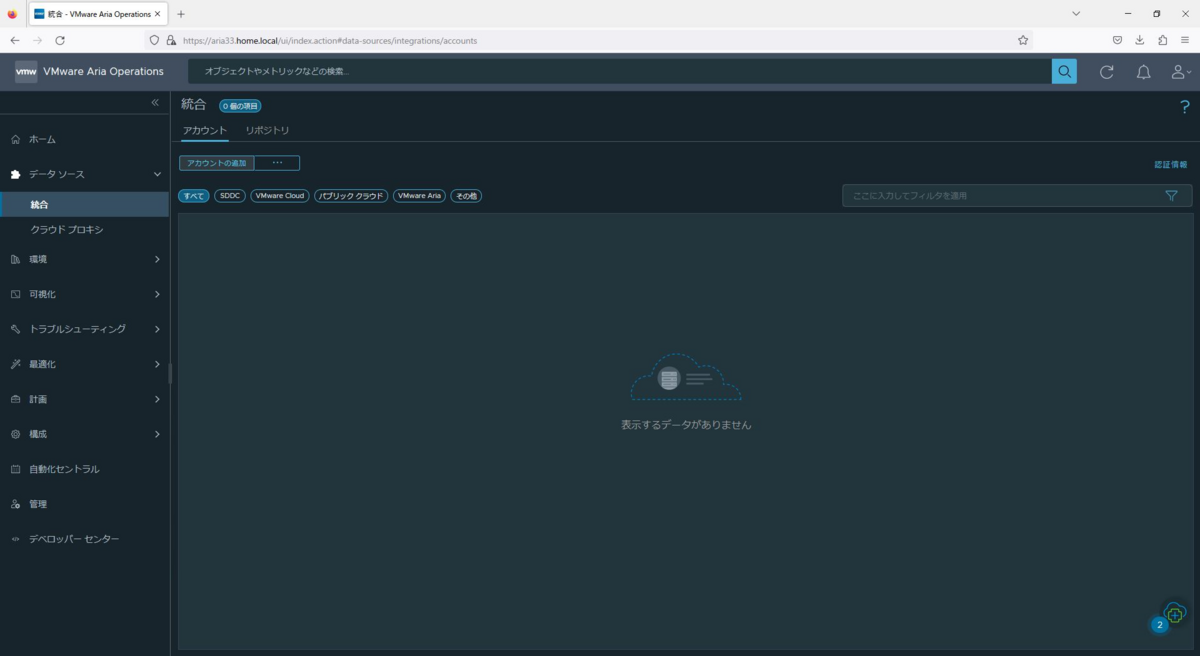Click the funnel filter icon
The image size is (1200, 656).
1171,196
